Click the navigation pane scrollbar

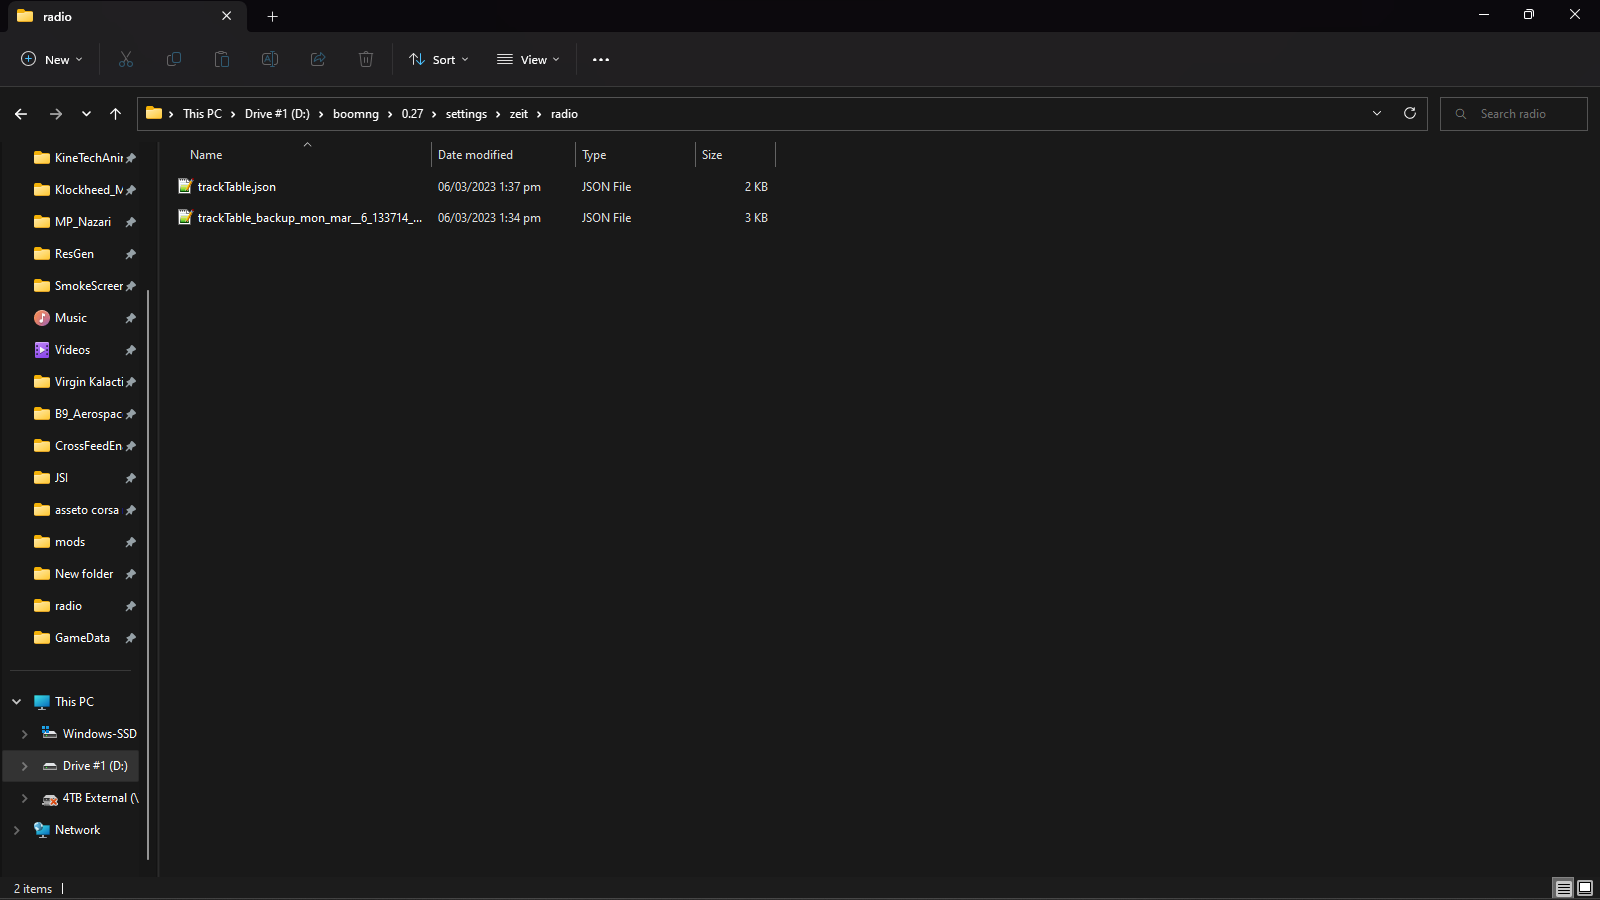pos(148,575)
